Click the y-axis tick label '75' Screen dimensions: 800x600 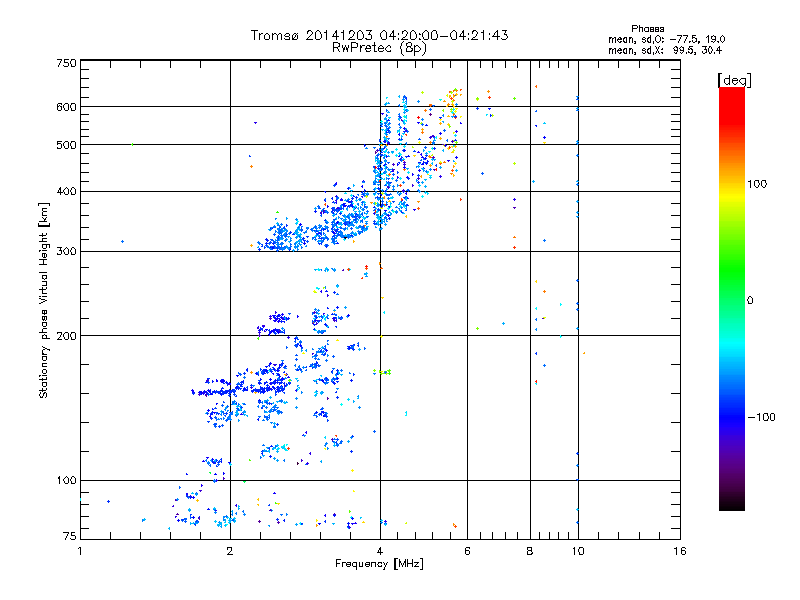pyautogui.click(x=70, y=536)
